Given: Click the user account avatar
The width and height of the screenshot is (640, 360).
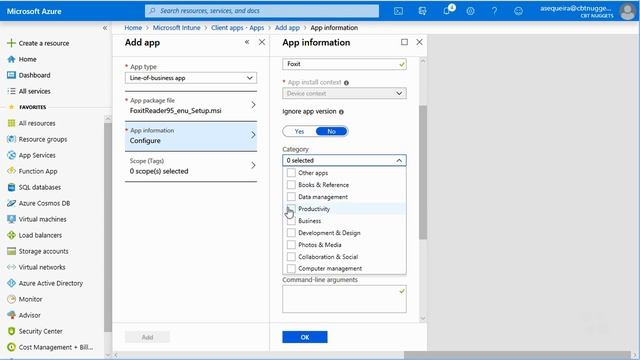Looking at the screenshot, I should (x=627, y=11).
